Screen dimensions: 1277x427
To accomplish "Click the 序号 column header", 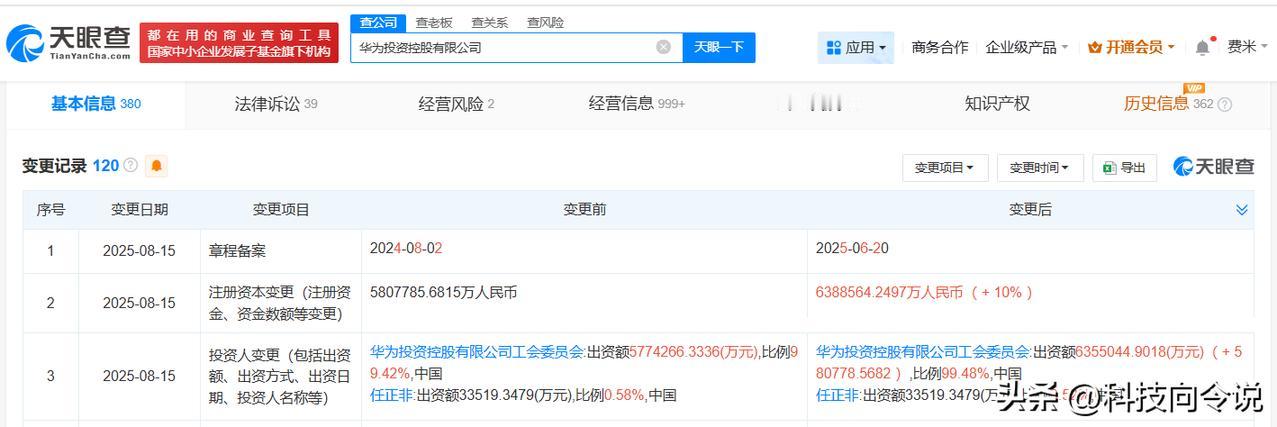I will (x=51, y=210).
